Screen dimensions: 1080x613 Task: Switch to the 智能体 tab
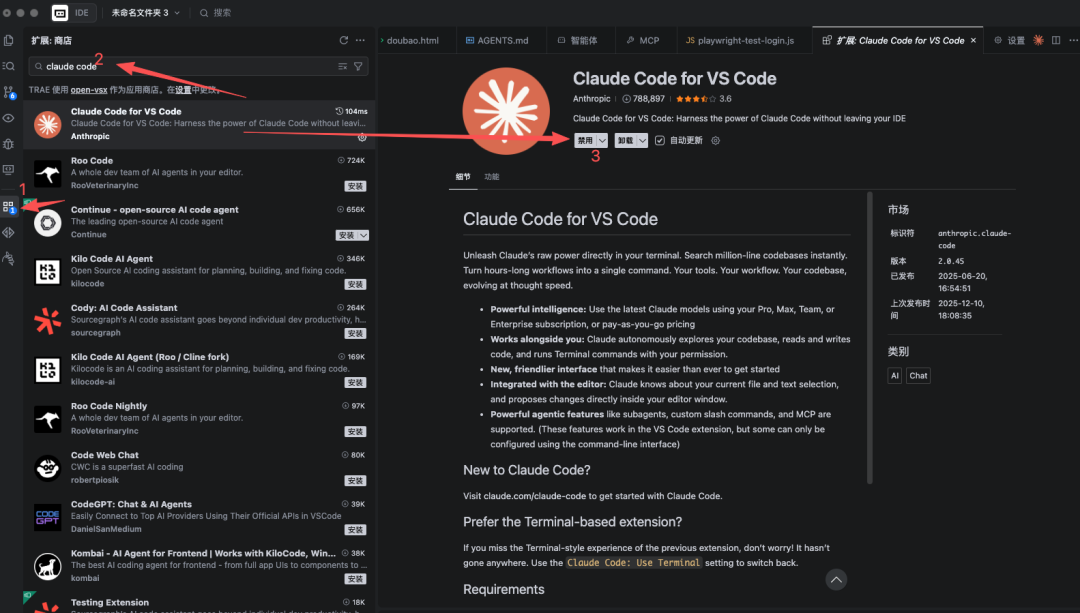[x=577, y=41]
